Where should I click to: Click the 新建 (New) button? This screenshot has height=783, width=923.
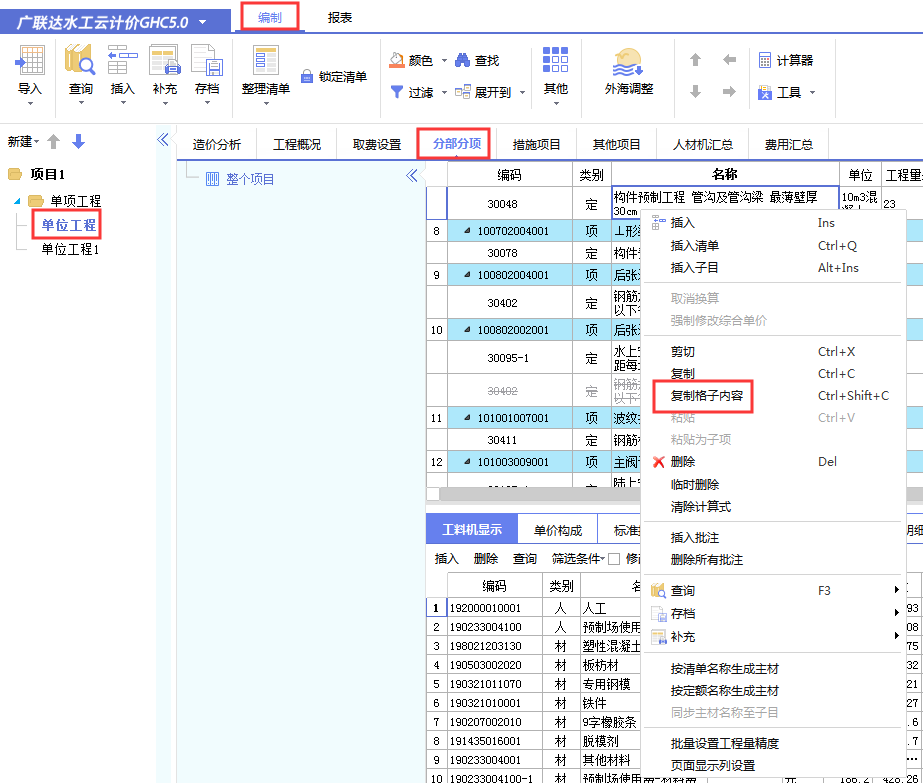point(21,142)
